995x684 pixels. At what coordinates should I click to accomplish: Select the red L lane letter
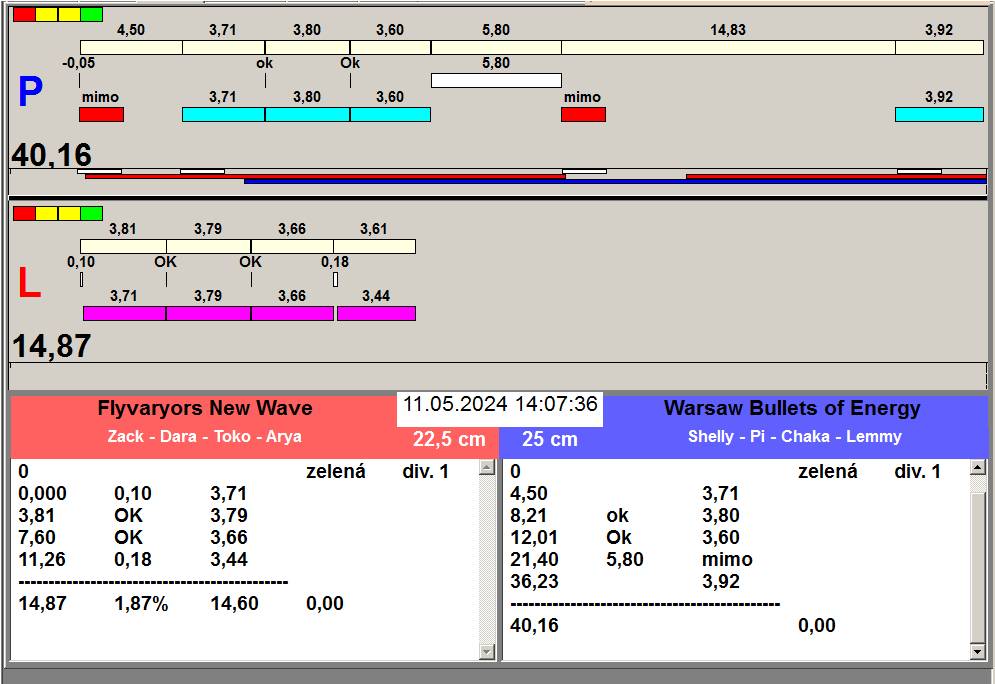[29, 283]
